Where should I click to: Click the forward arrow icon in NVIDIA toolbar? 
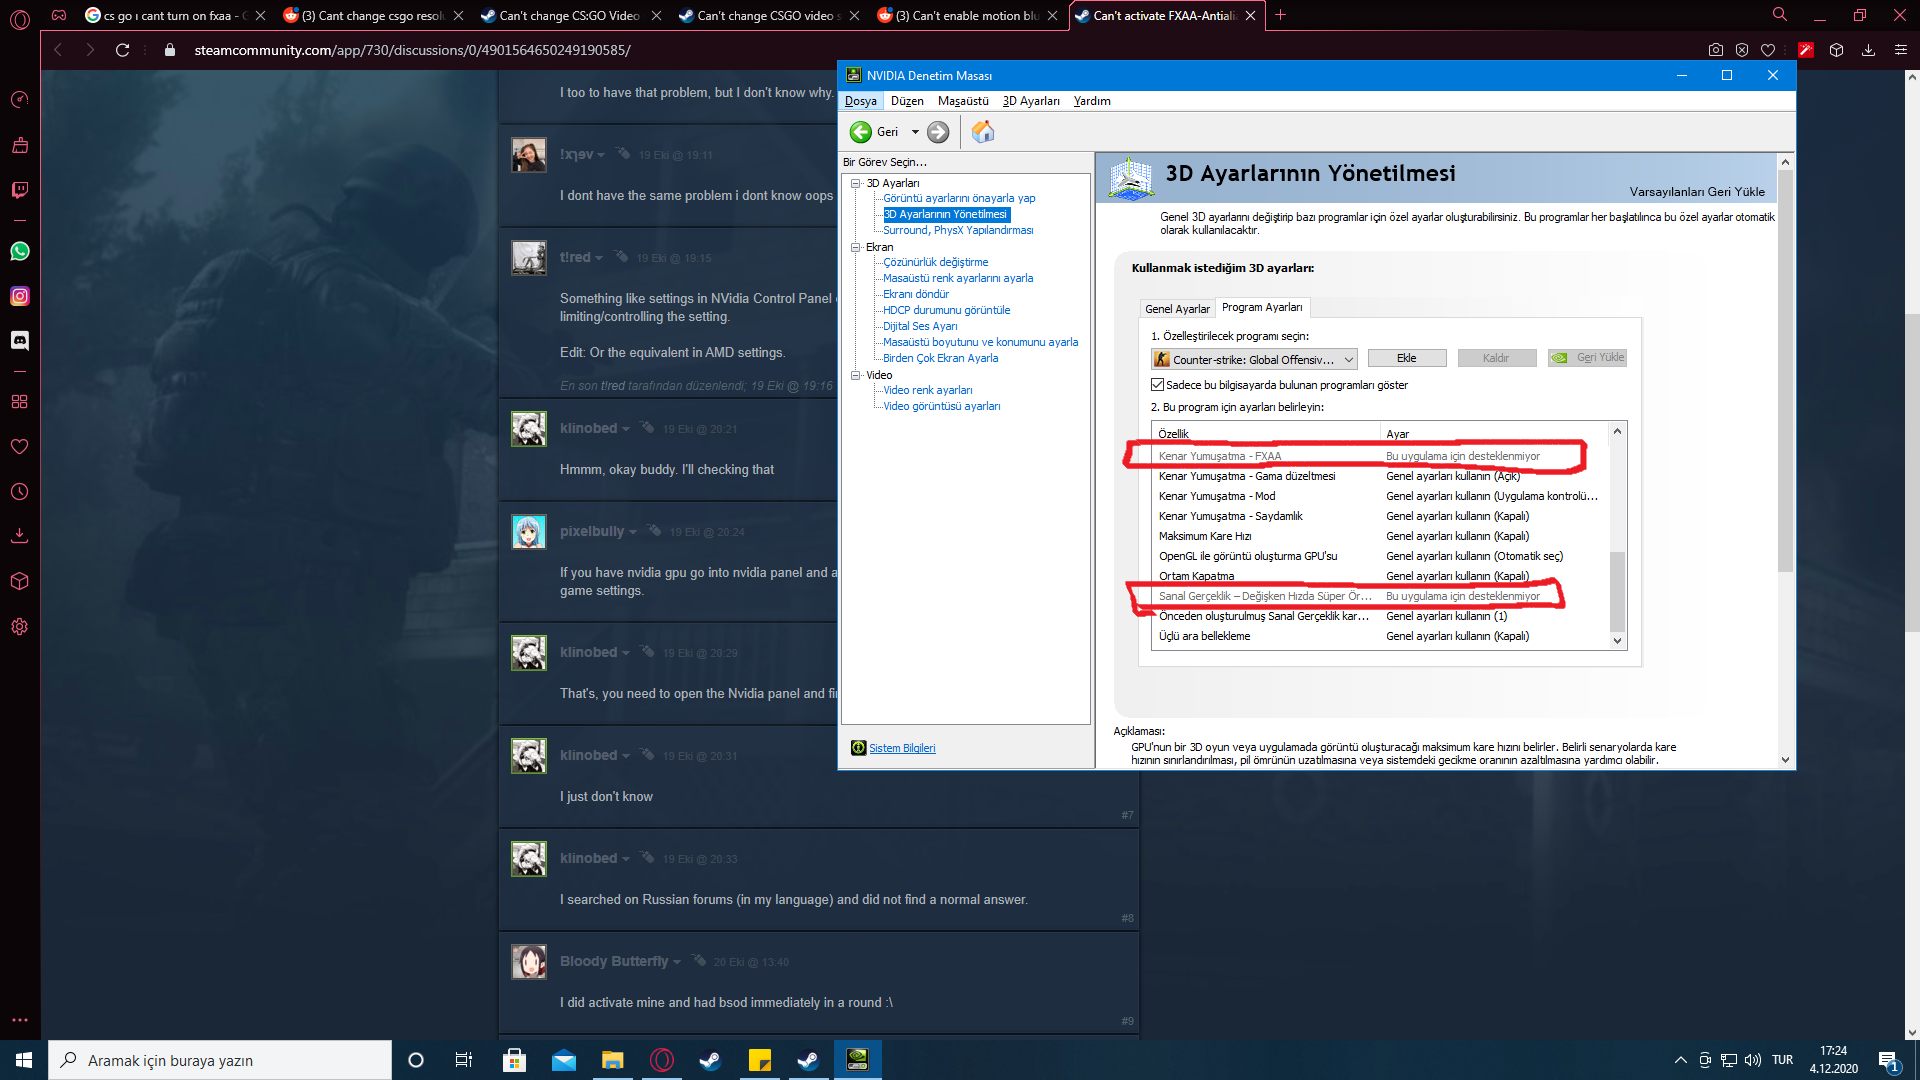tap(938, 132)
